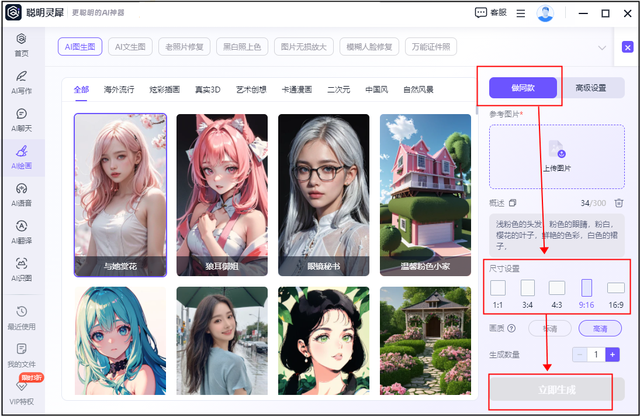Open 图片无损放大 tool tab
Viewport: 640px width, 416px height.
304,47
